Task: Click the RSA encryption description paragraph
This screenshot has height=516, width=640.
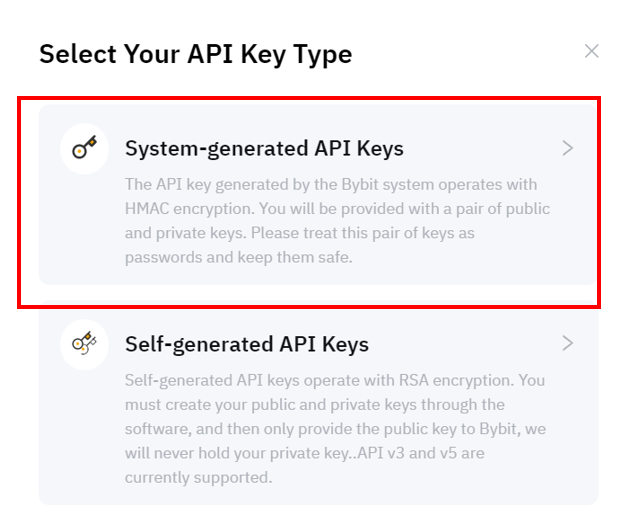Action: tap(336, 429)
